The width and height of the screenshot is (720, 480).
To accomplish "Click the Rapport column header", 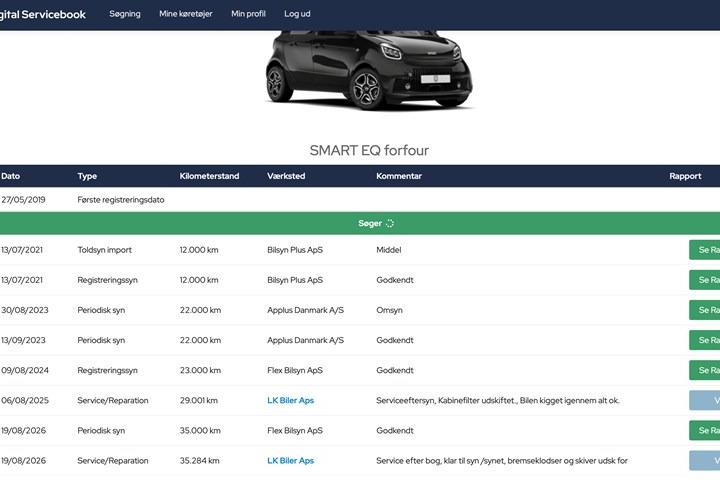I will click(685, 176).
